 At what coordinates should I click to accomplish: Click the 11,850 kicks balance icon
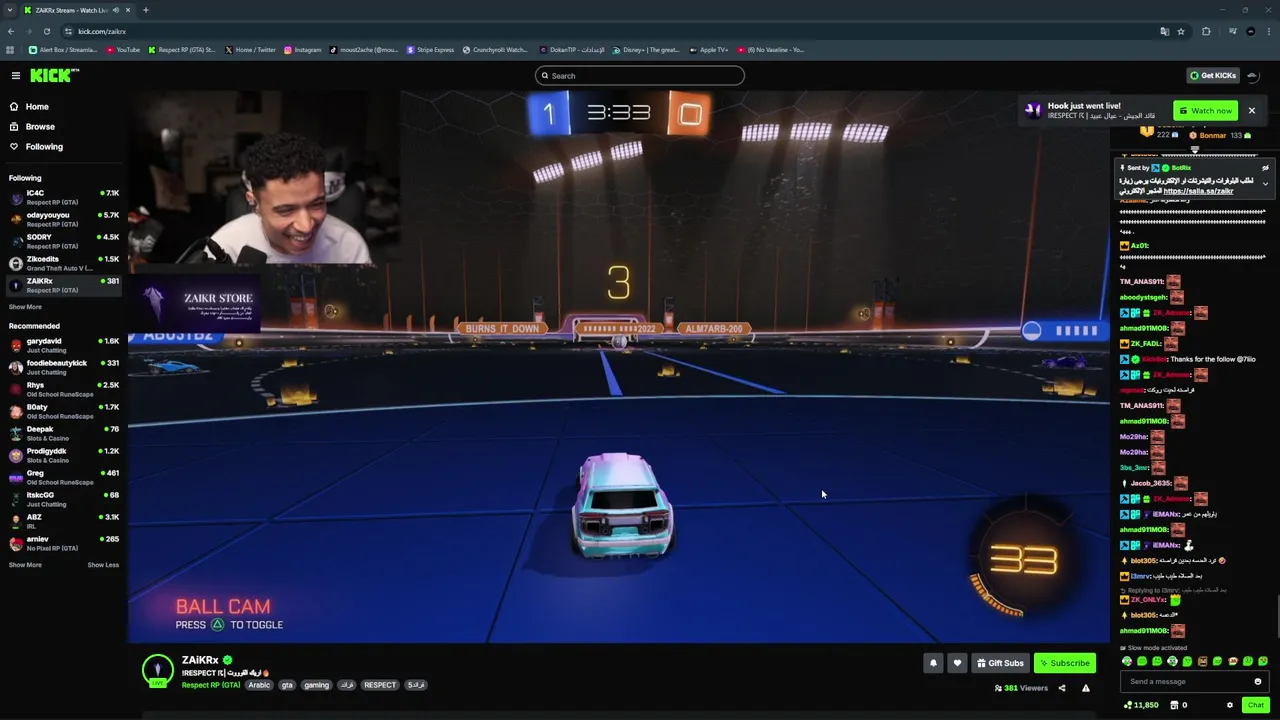[1141, 705]
